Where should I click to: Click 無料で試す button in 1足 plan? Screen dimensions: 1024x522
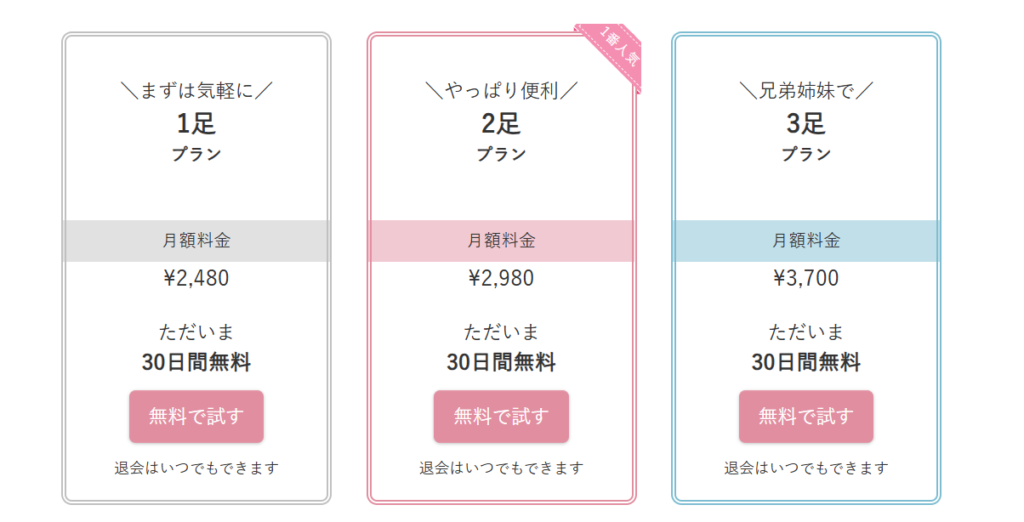pyautogui.click(x=196, y=416)
